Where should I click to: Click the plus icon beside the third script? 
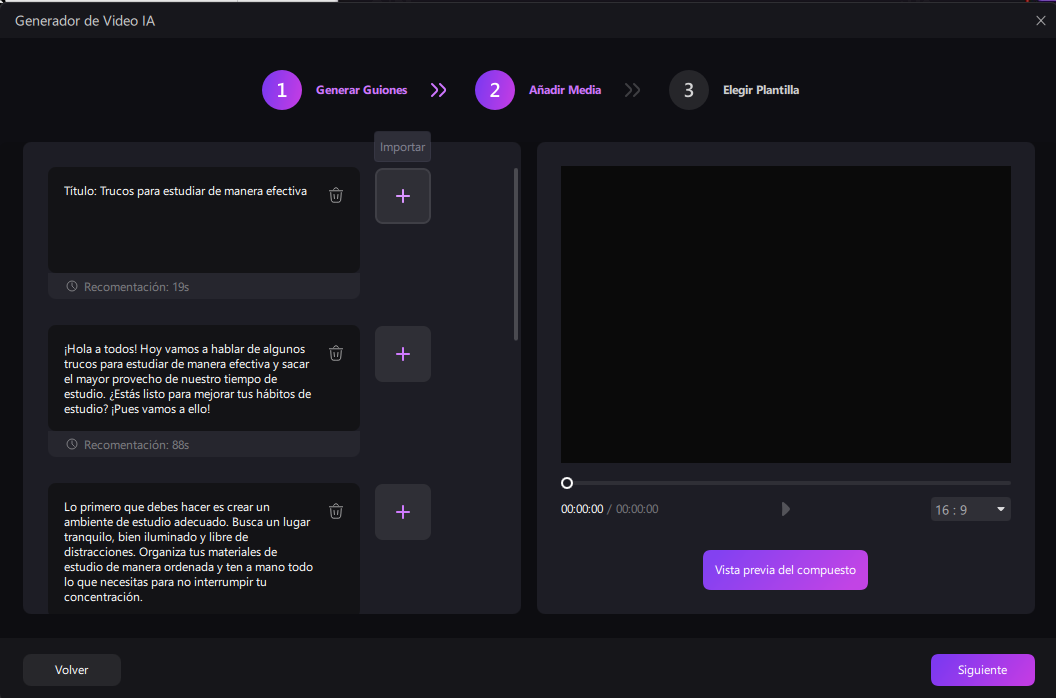[402, 511]
